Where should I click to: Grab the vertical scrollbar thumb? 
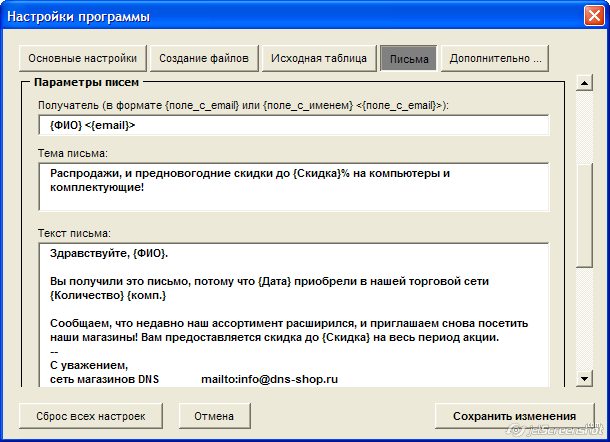[x=584, y=215]
